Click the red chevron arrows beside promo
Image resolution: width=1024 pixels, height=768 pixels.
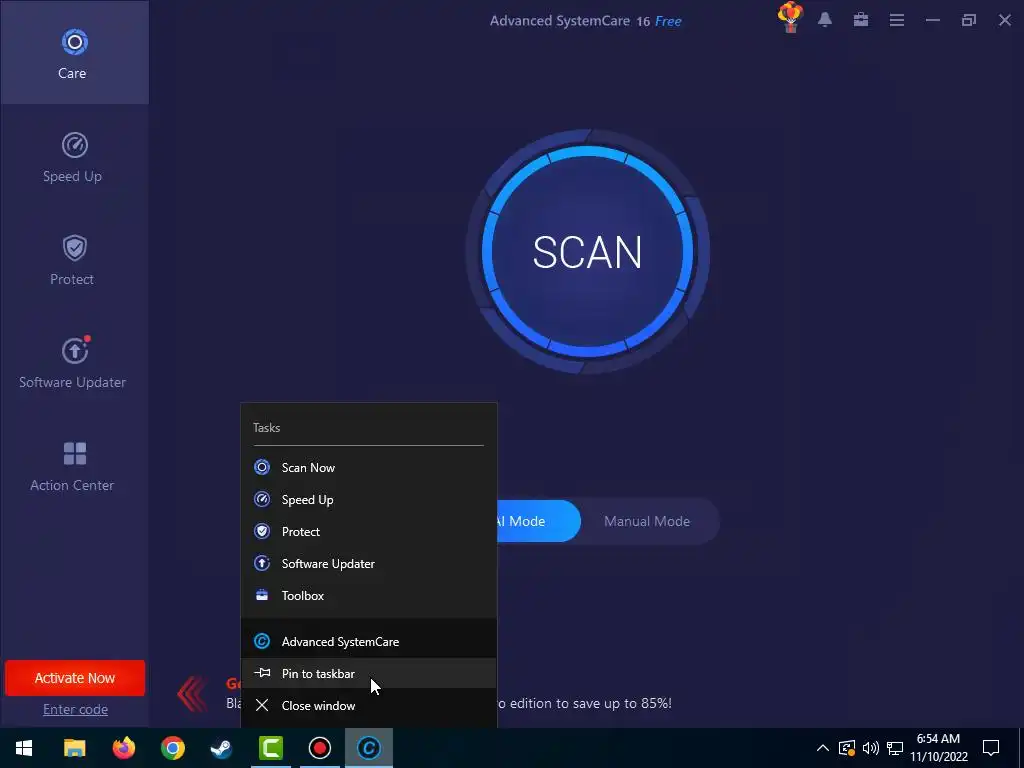(192, 693)
